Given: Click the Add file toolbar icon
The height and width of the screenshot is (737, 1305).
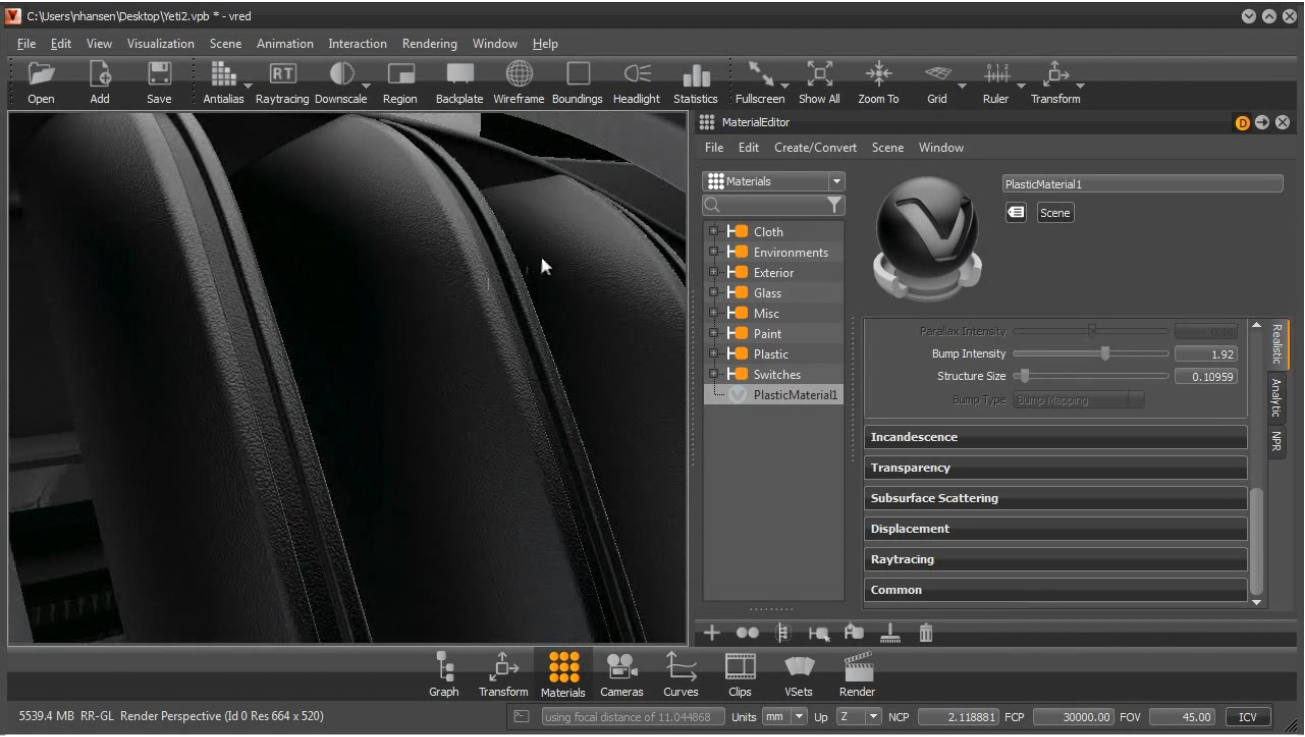Looking at the screenshot, I should tap(100, 75).
